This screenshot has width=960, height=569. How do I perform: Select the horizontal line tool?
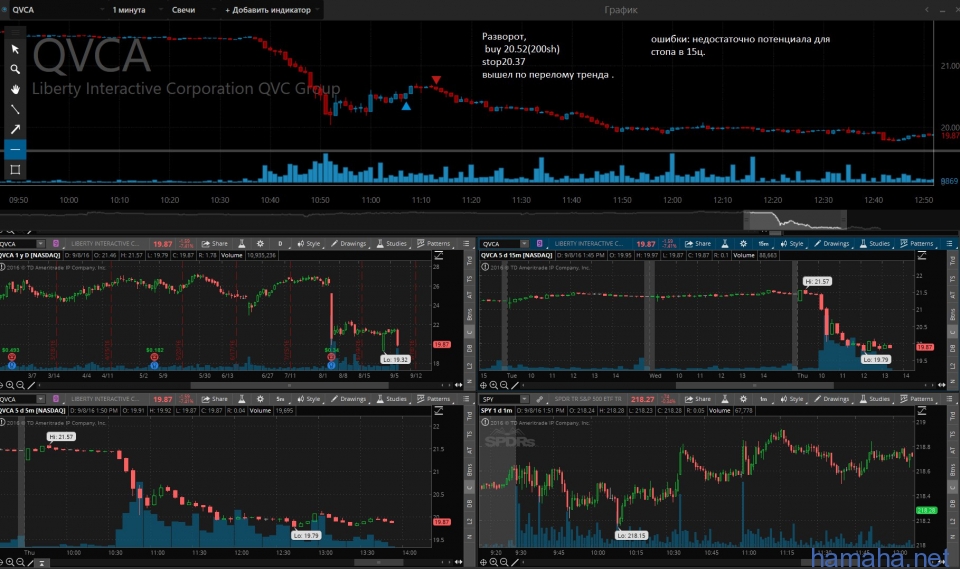pyautogui.click(x=15, y=149)
